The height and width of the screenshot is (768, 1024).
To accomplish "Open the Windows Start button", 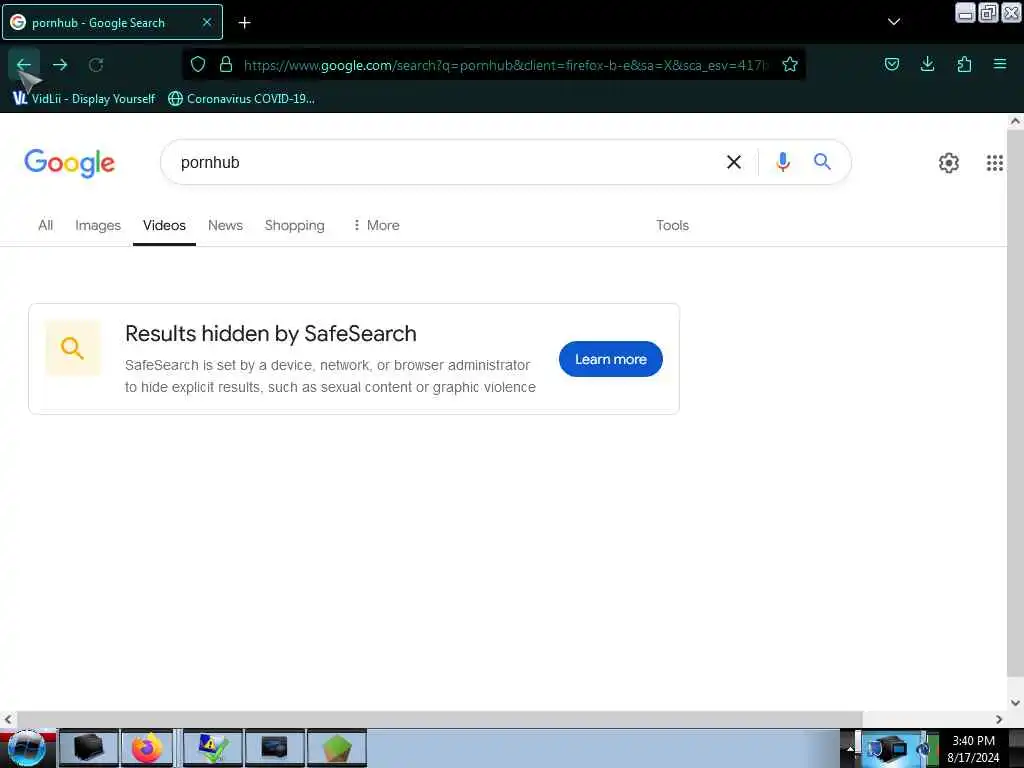I will tap(26, 748).
